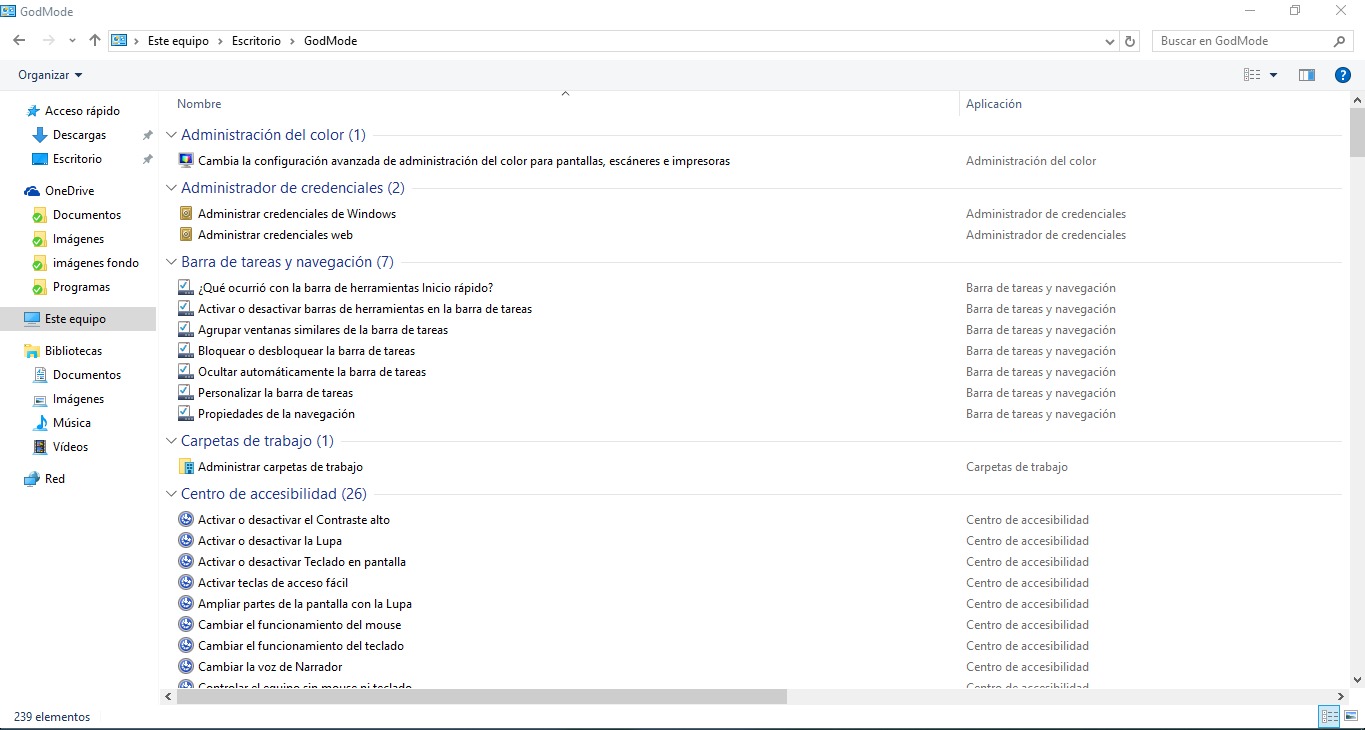This screenshot has height=730, width=1365.
Task: Click GodMode in the address breadcrumb
Action: click(x=330, y=41)
